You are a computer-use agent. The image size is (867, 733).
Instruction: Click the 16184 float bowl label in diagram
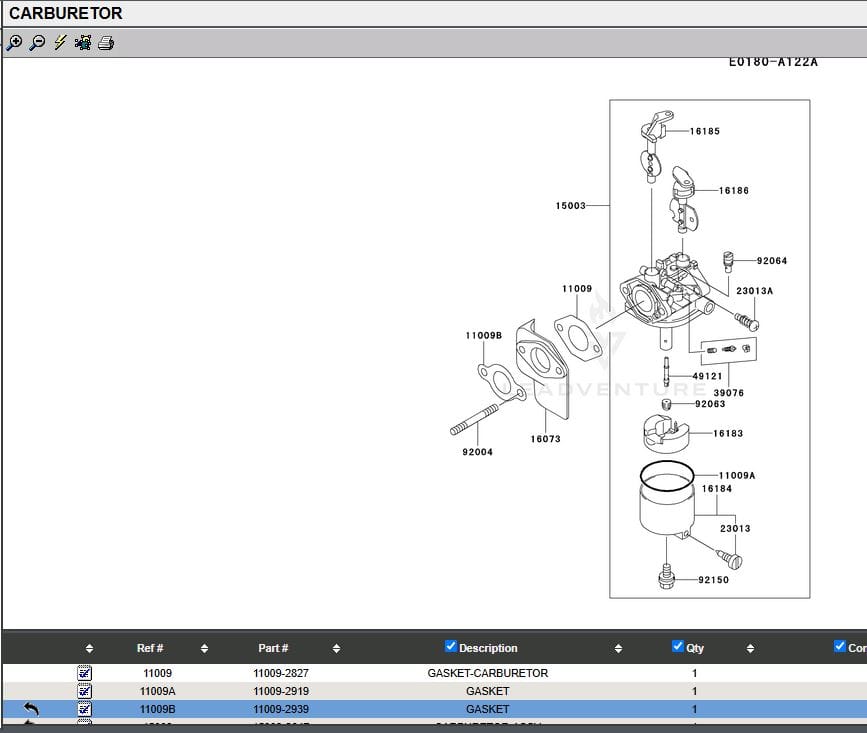(x=716, y=489)
